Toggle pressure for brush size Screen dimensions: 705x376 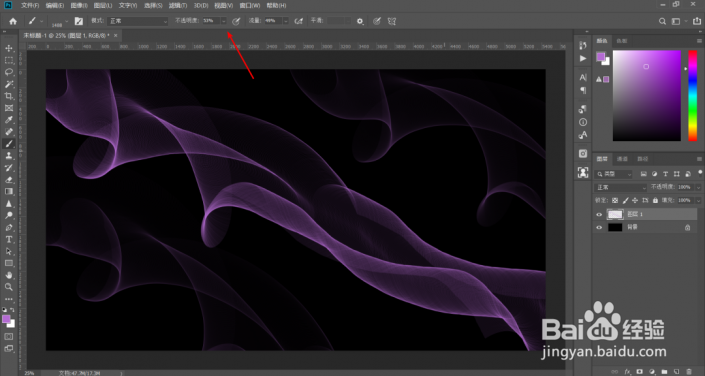tap(377, 21)
